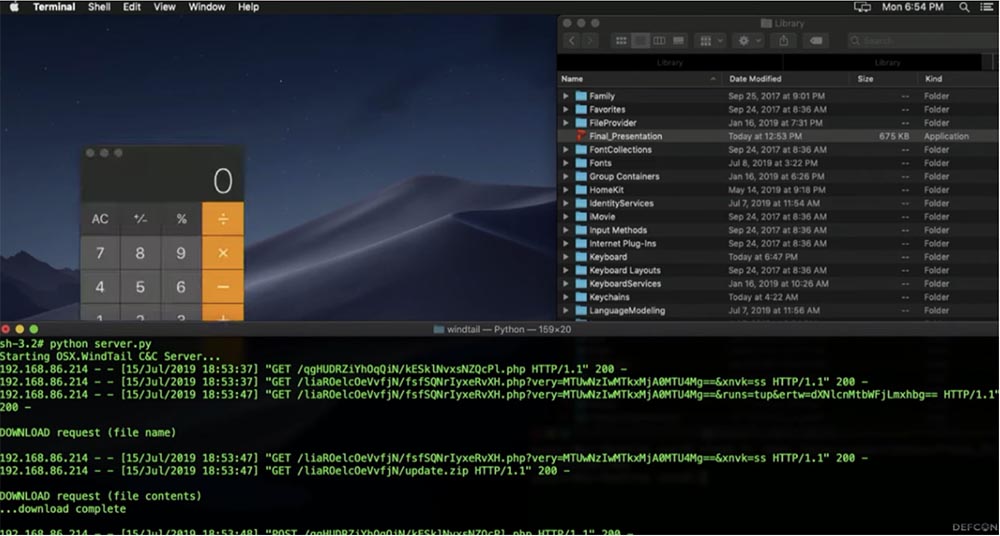Select the Keyboard folder icon
1000x536 pixels.
click(580, 257)
